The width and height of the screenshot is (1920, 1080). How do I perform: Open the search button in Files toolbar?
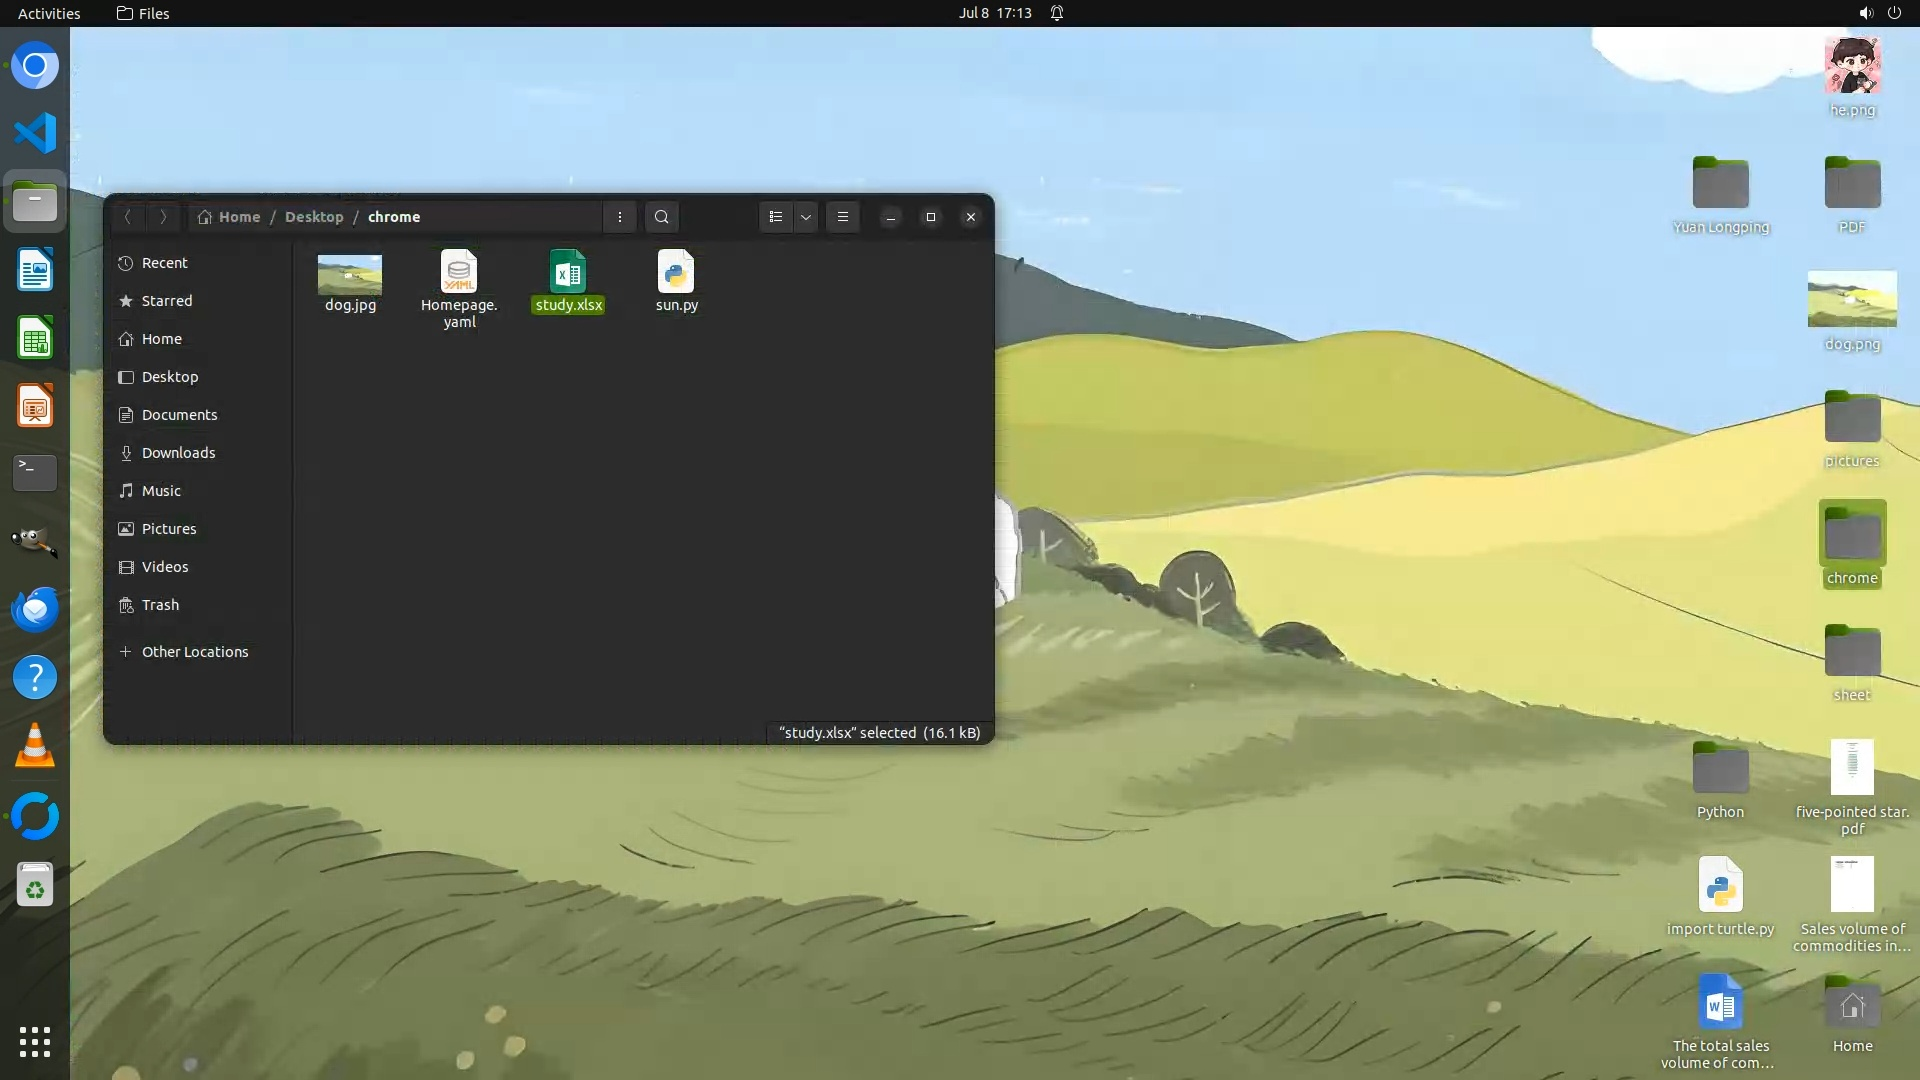661,217
